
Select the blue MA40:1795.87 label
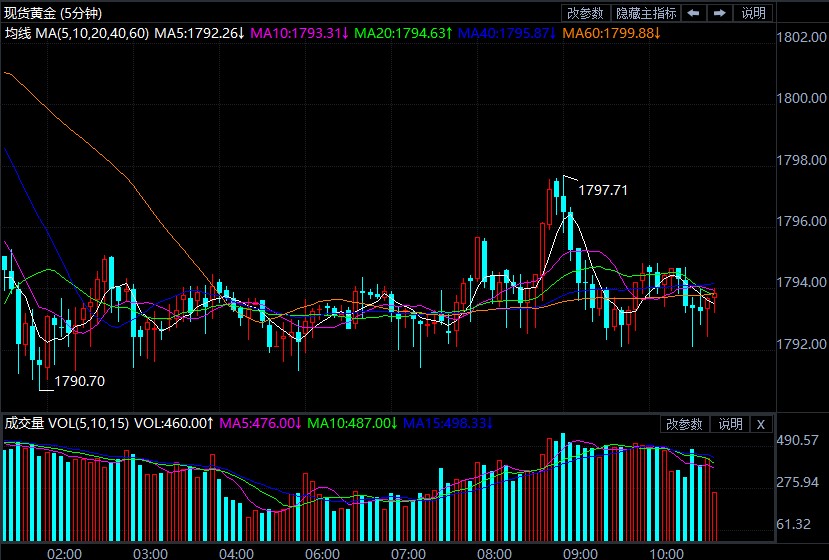point(508,34)
